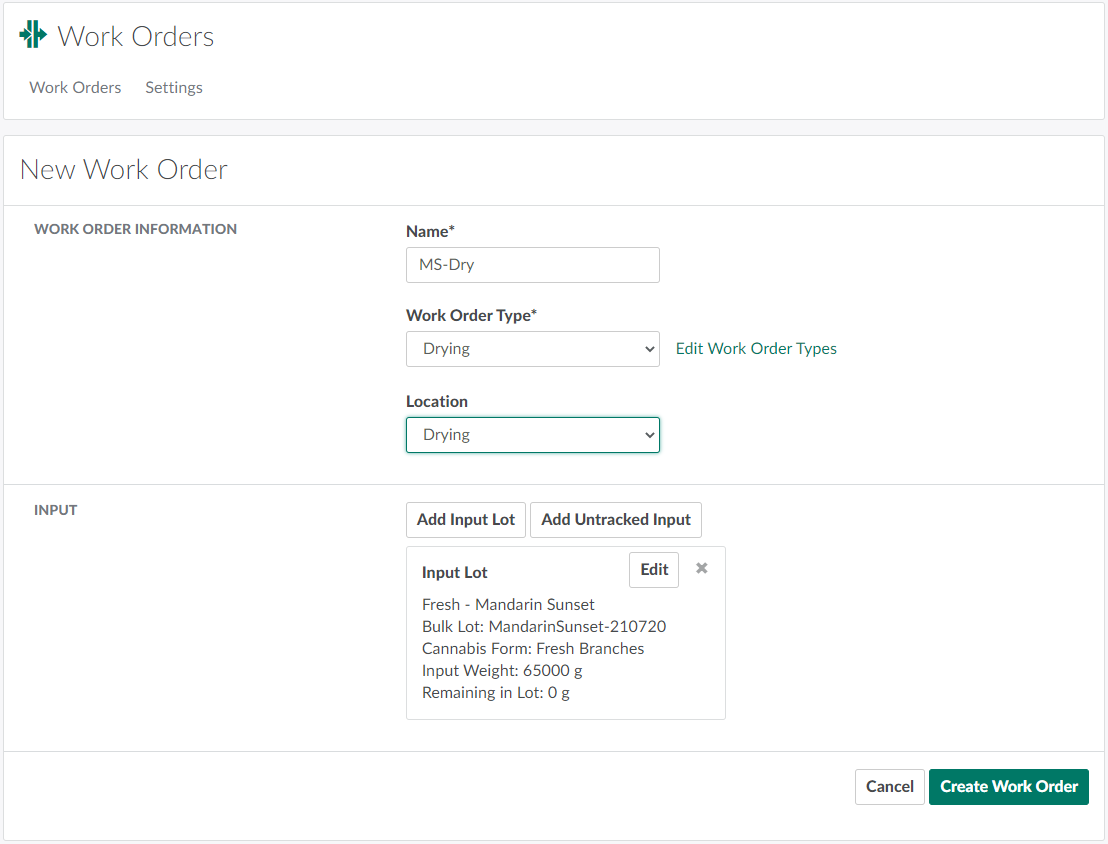
Task: Click the Name* field label
Action: coord(430,231)
